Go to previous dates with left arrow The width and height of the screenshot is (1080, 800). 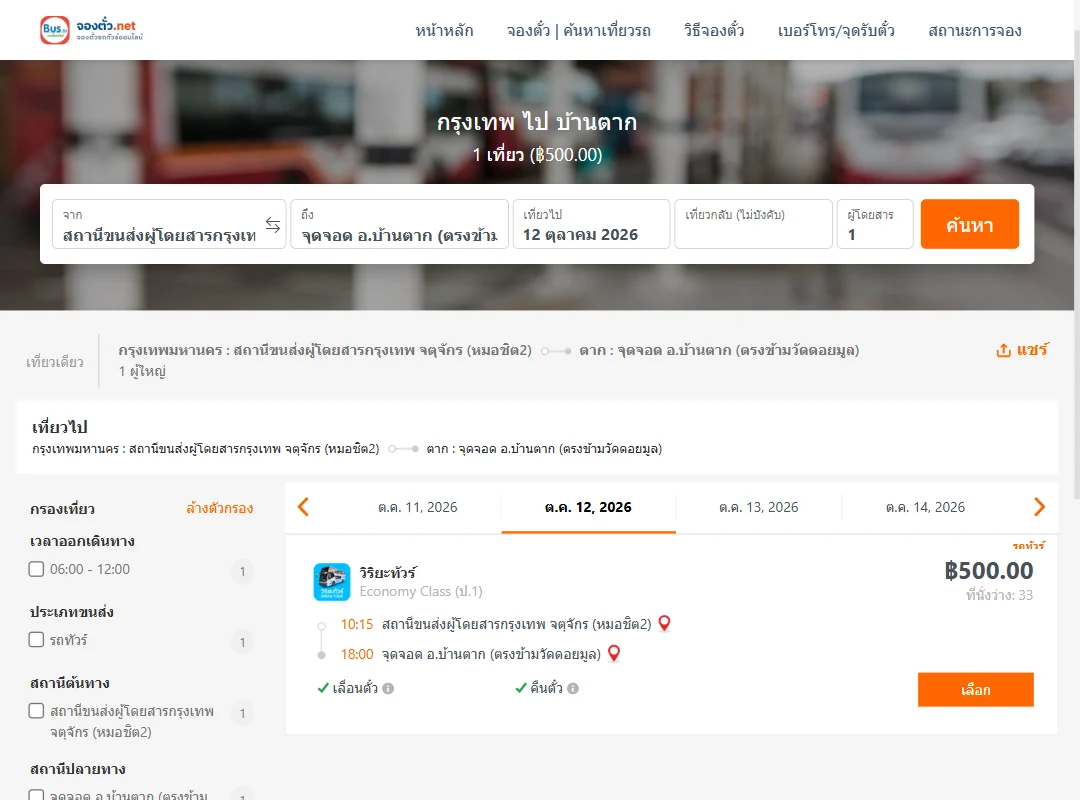(x=303, y=507)
